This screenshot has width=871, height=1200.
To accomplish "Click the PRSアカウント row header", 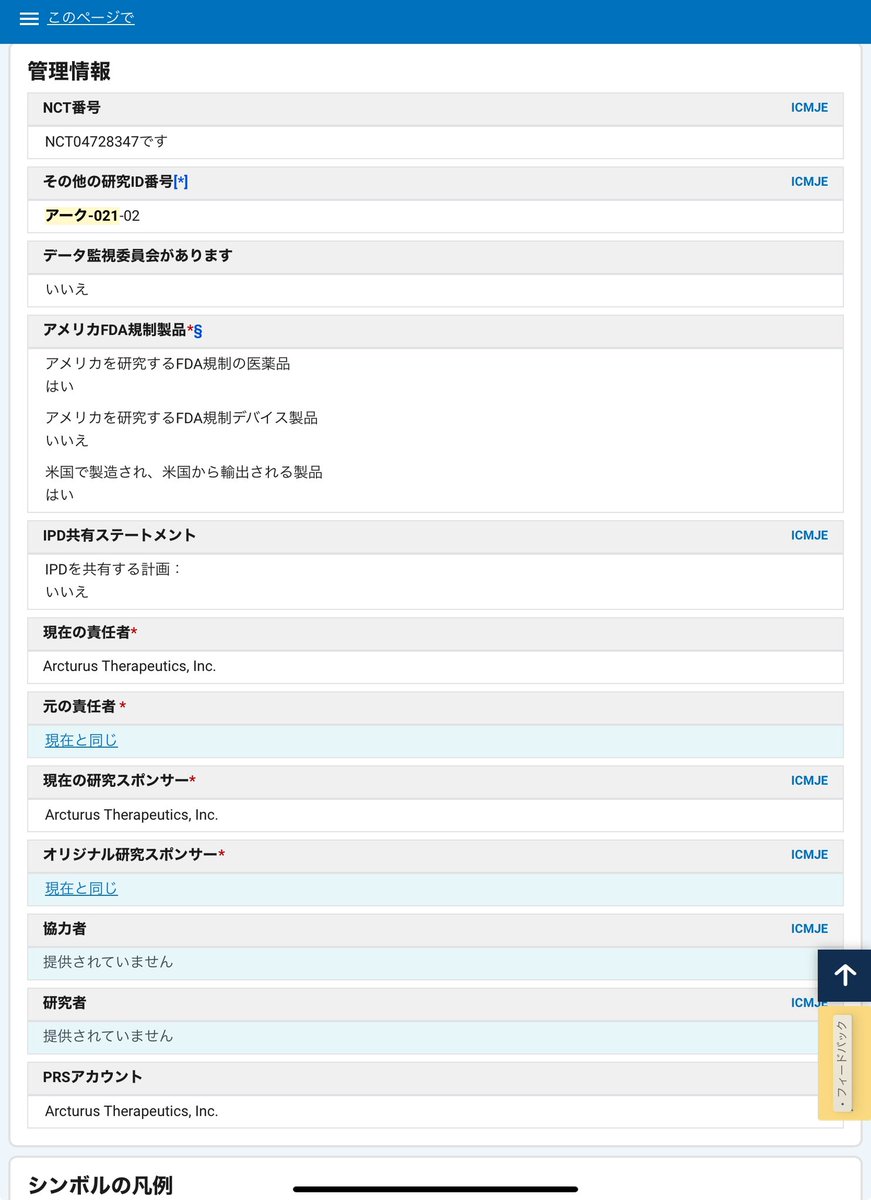I will click(x=435, y=1078).
